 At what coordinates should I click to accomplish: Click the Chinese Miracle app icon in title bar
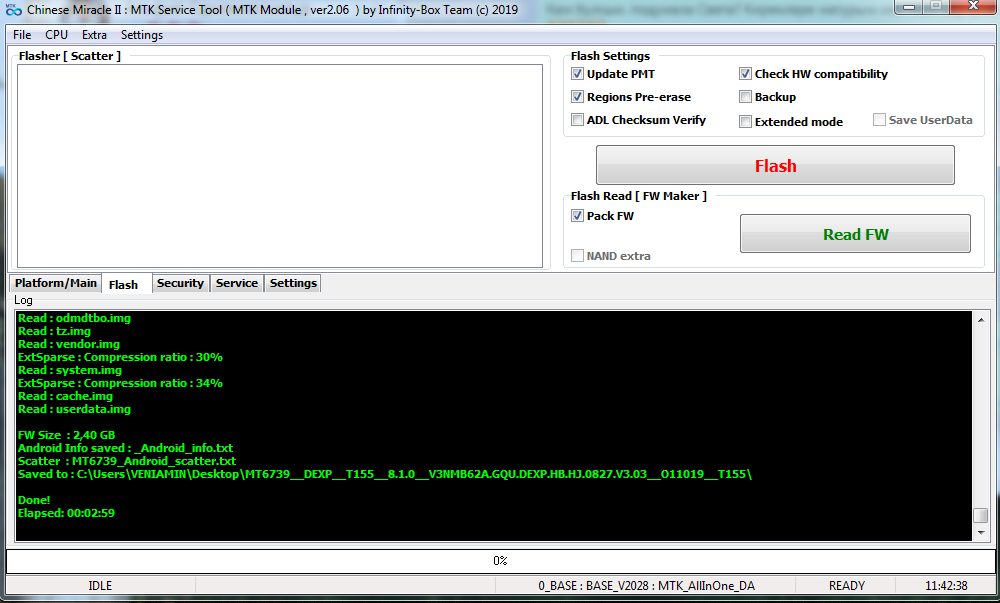pyautogui.click(x=13, y=10)
